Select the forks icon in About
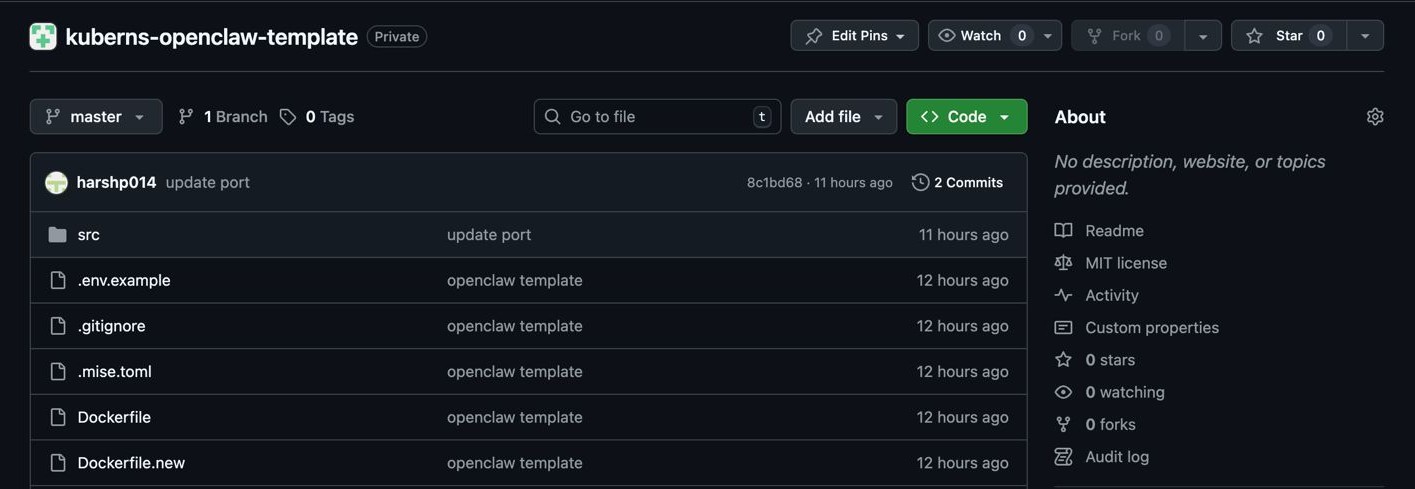Screen dimensions: 1415x489 tap(1063, 425)
